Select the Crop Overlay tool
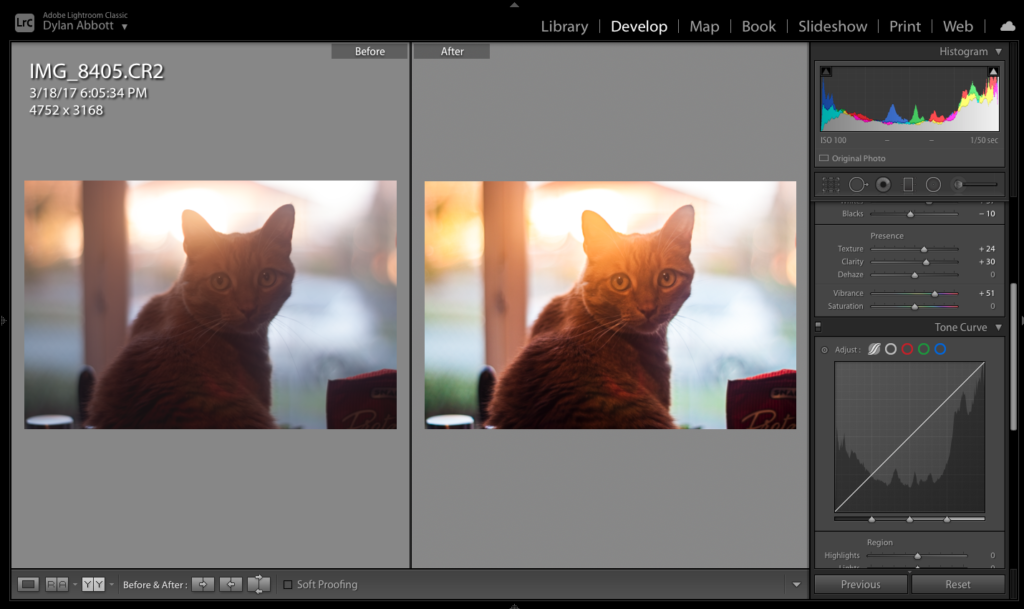Screen dimensions: 1024x609 point(830,185)
